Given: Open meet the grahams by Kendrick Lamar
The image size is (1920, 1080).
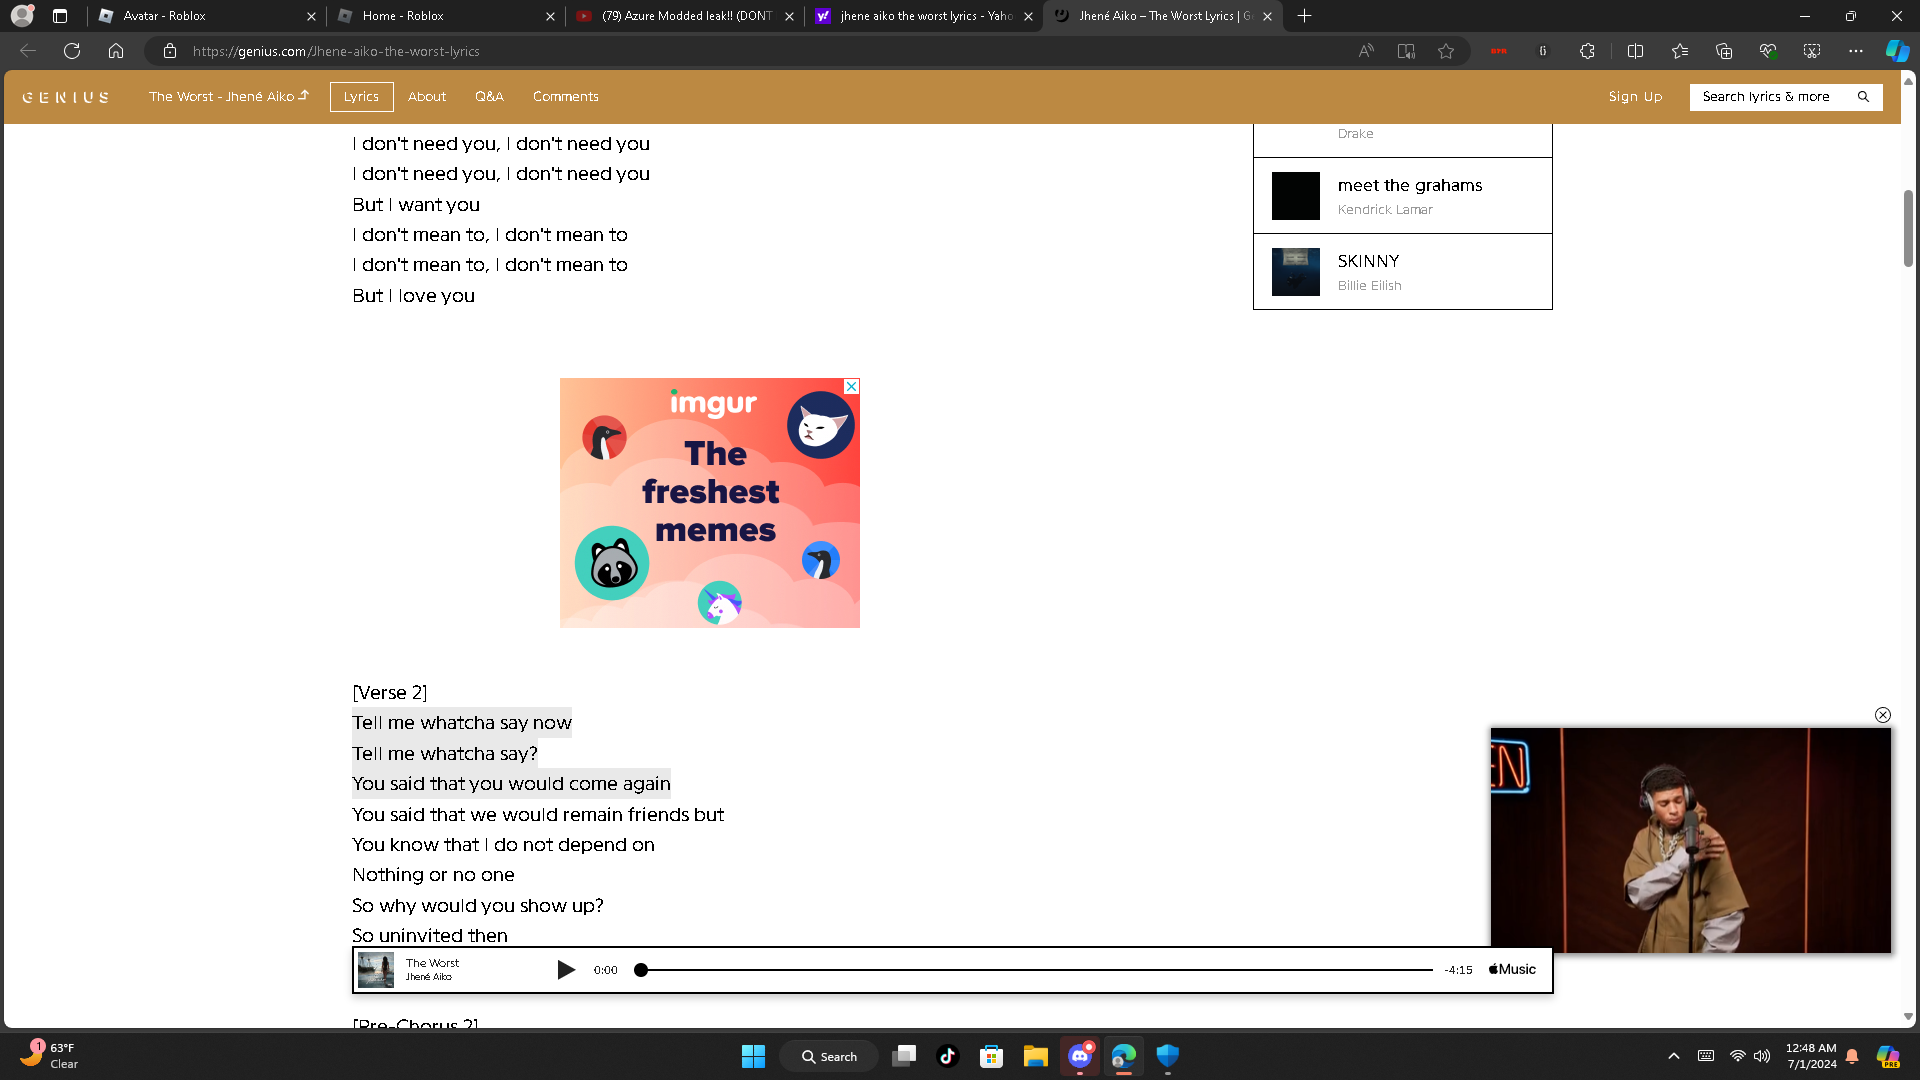Looking at the screenshot, I should click(x=1402, y=196).
